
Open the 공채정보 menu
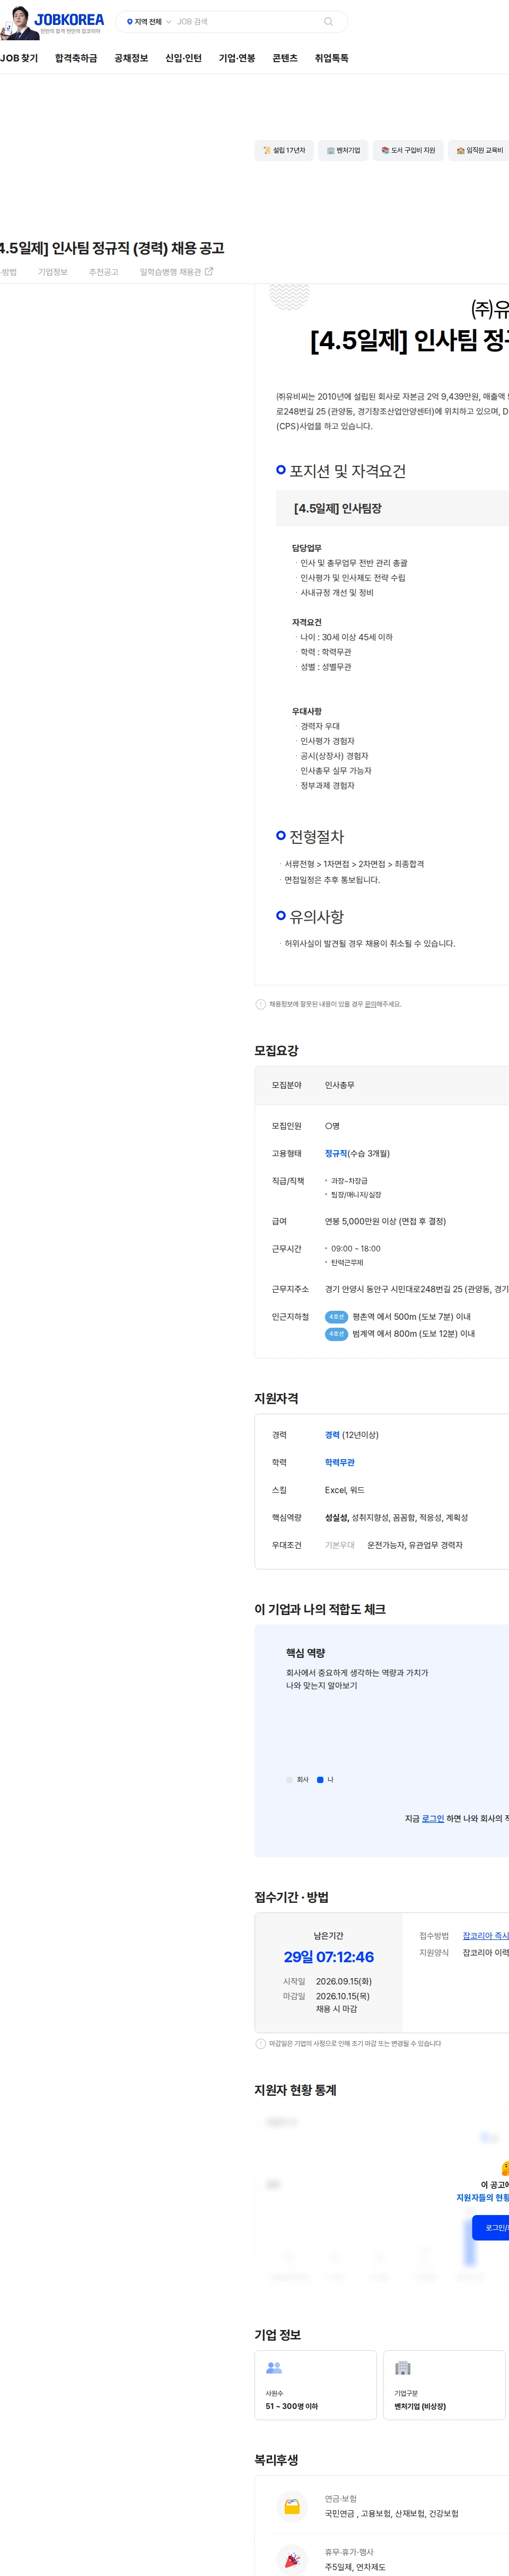point(131,58)
